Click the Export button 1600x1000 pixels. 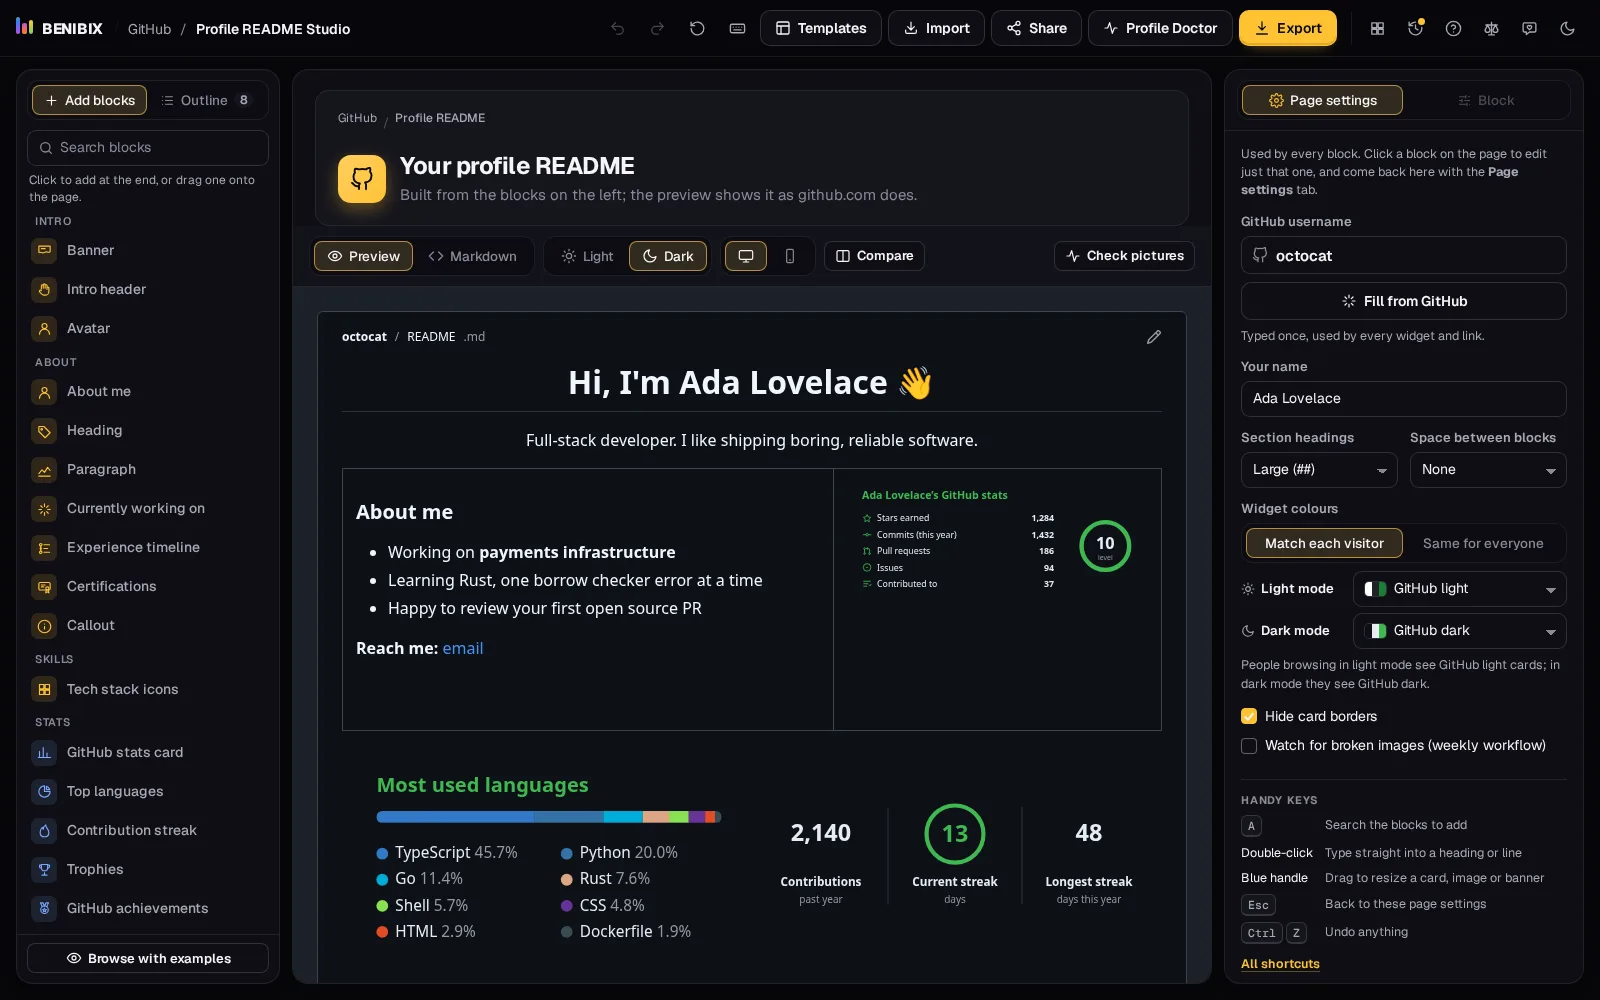pos(1288,28)
